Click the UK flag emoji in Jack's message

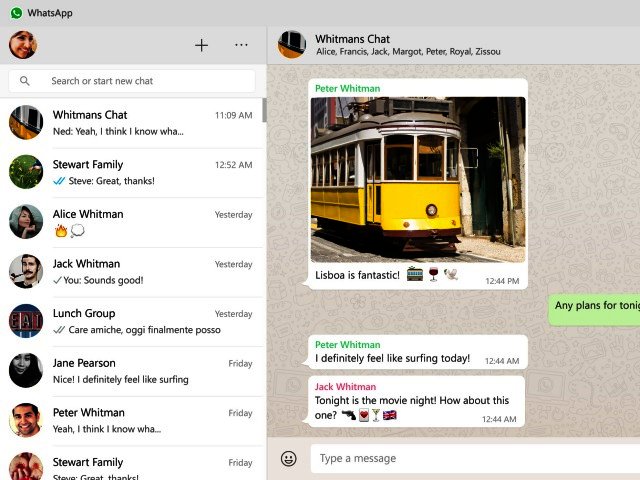pos(390,416)
